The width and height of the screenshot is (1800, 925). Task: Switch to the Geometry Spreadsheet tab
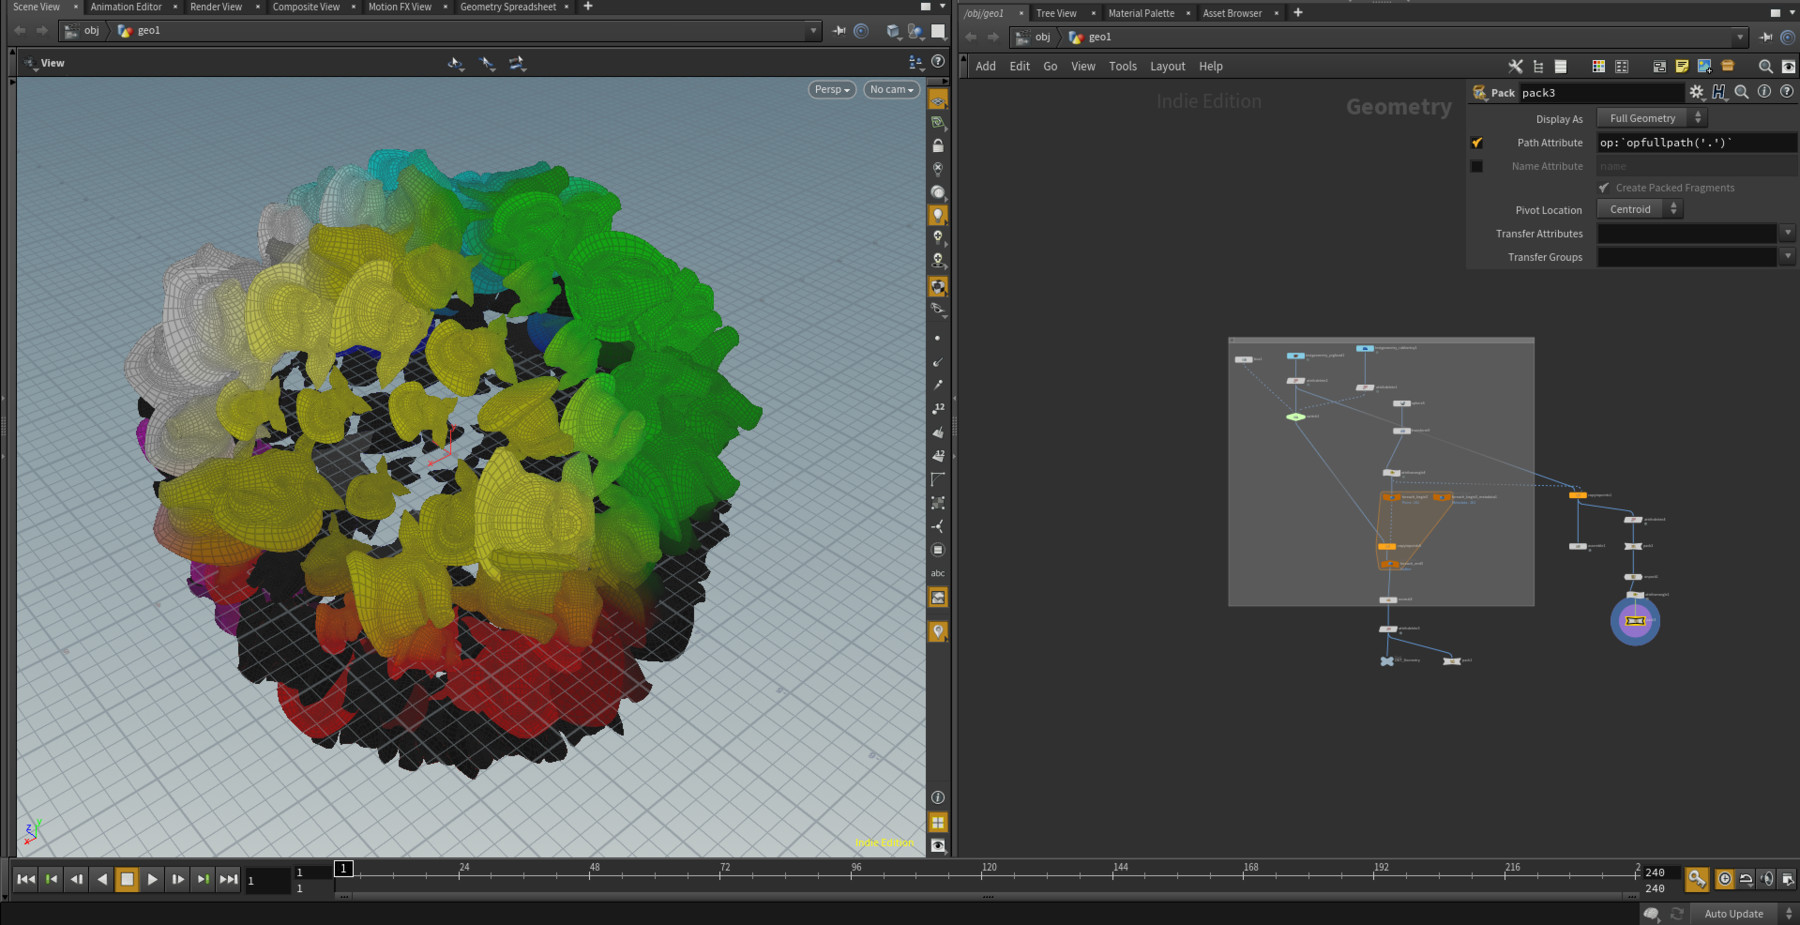(x=508, y=7)
